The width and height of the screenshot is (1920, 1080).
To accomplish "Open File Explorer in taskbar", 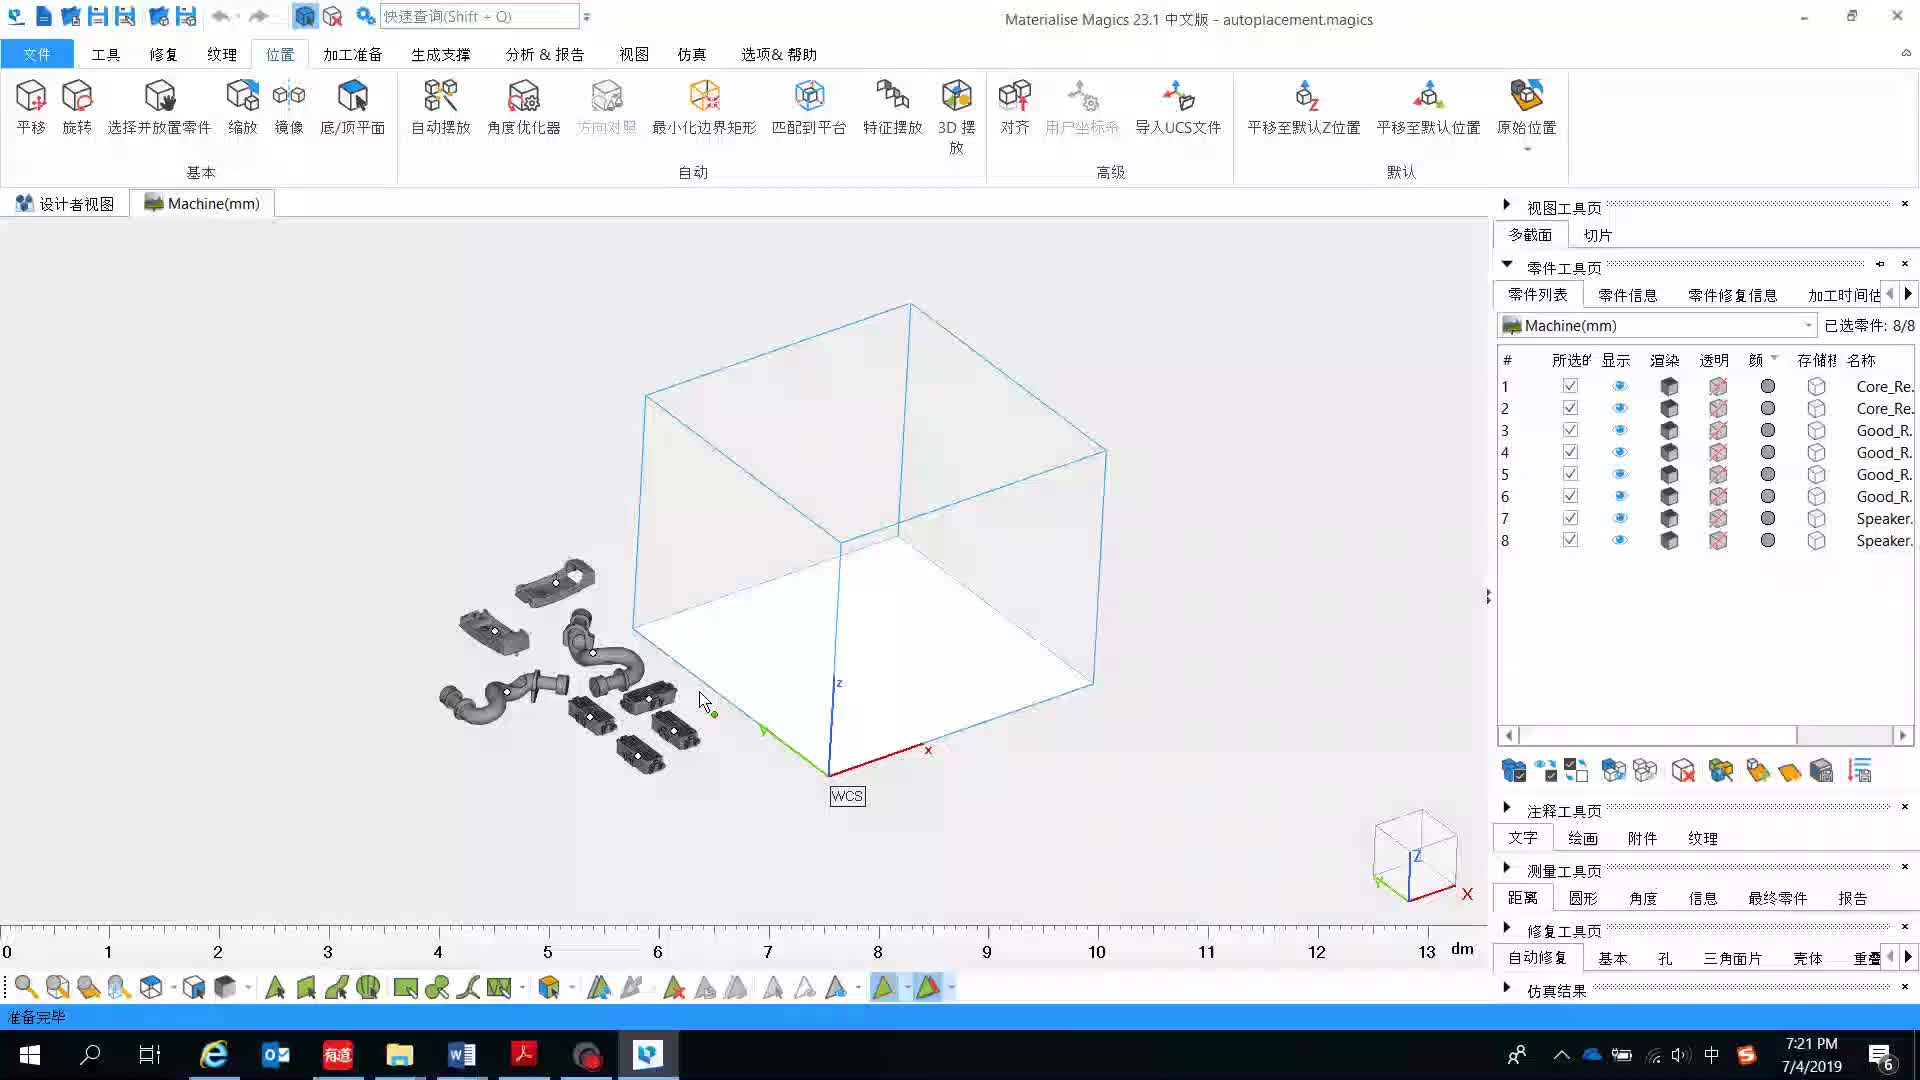I will (399, 1055).
